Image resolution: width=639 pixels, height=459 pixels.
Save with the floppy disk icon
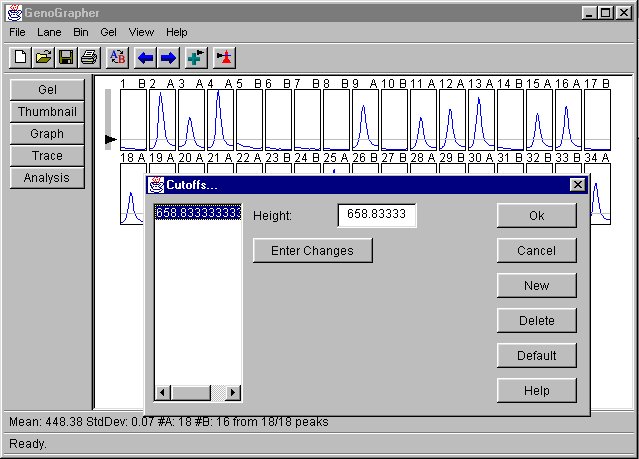(x=66, y=58)
